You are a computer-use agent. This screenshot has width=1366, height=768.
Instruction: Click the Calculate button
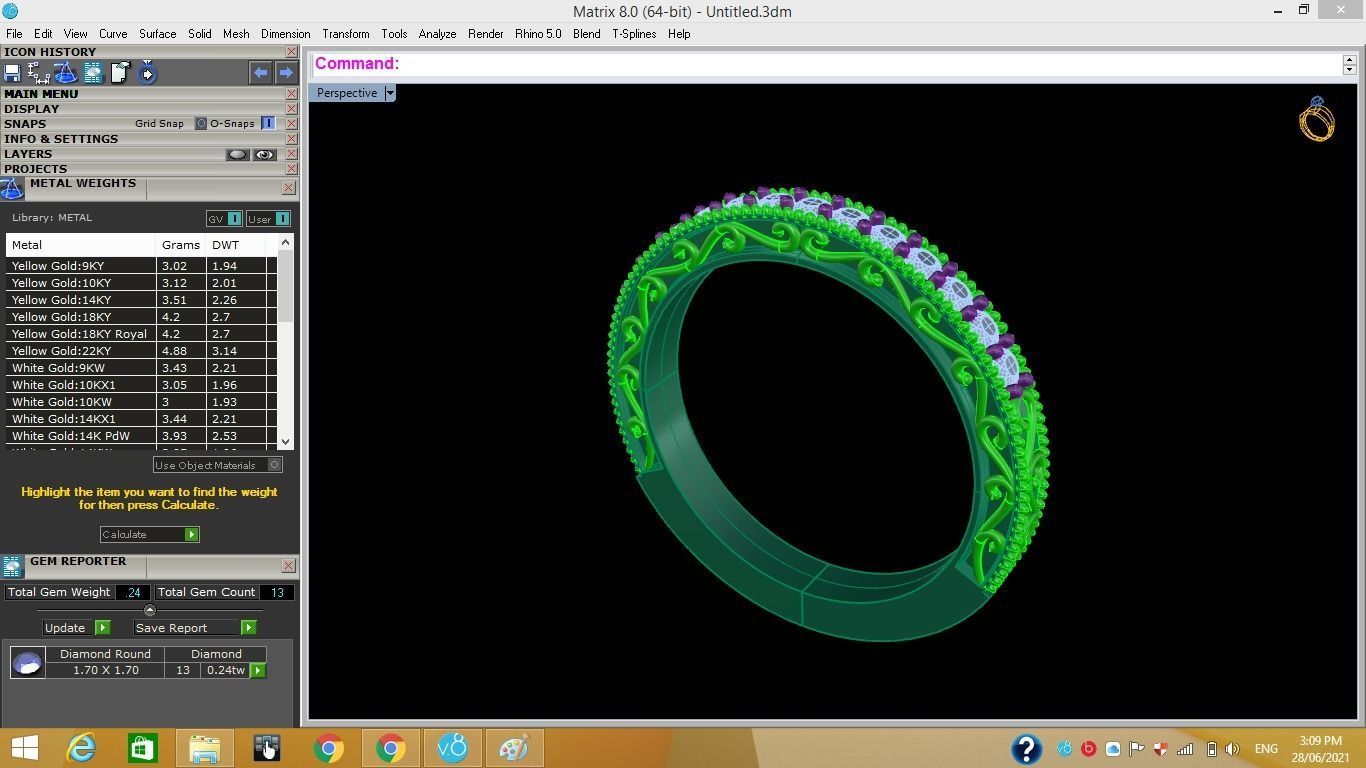[x=149, y=534]
